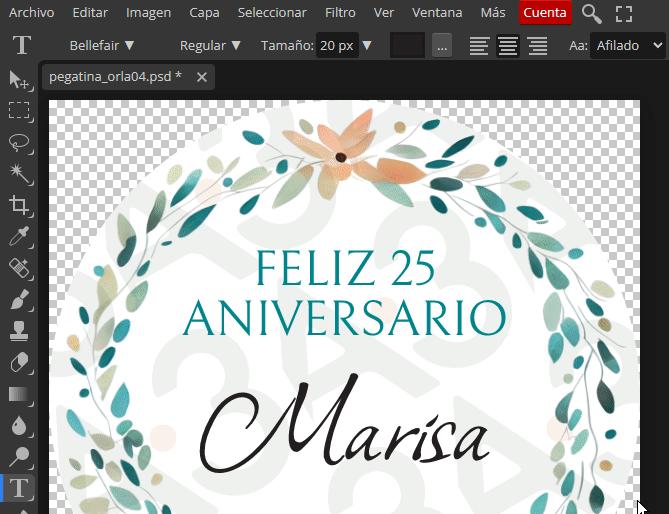Open more character options (...) button
This screenshot has height=514, width=669.
coord(442,46)
